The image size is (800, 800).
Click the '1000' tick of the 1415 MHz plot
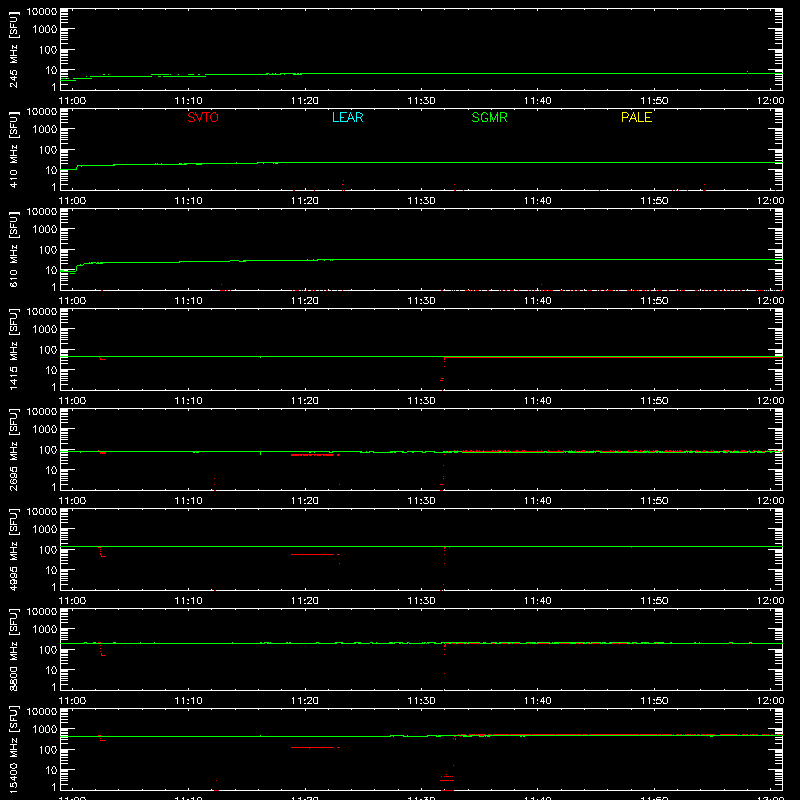tap(45, 330)
